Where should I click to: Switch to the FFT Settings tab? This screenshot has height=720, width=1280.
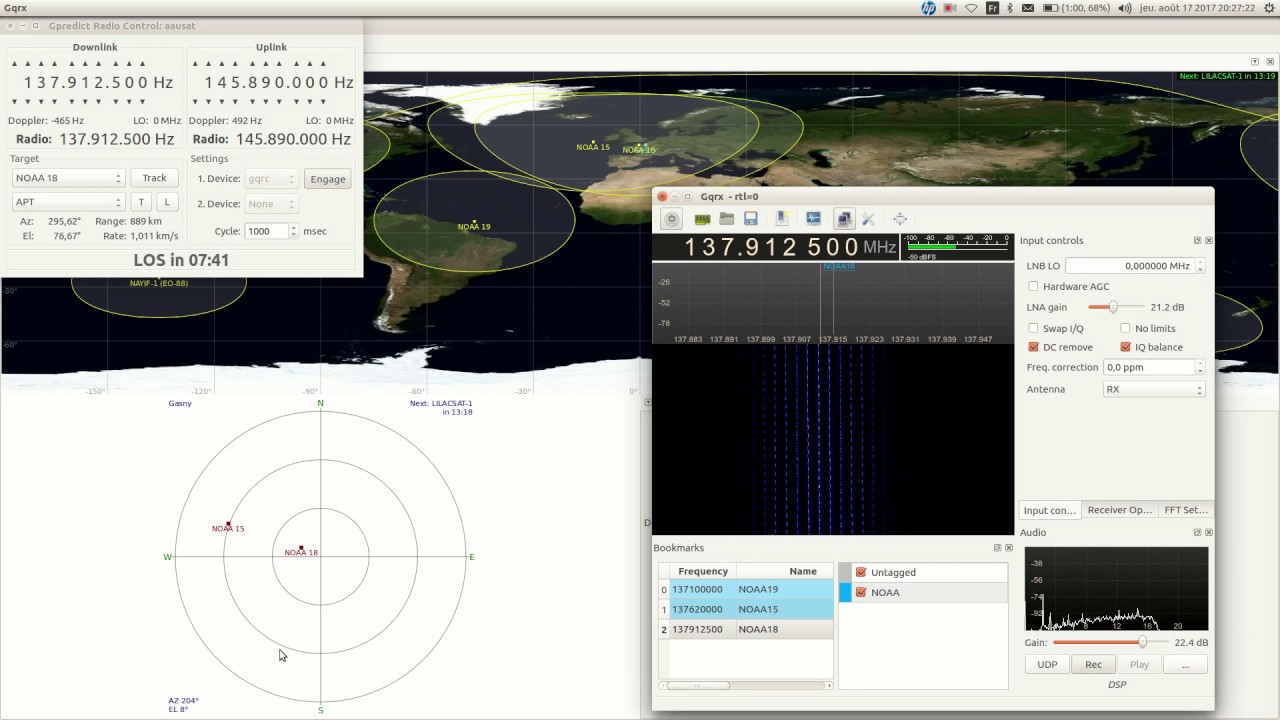pos(1186,510)
